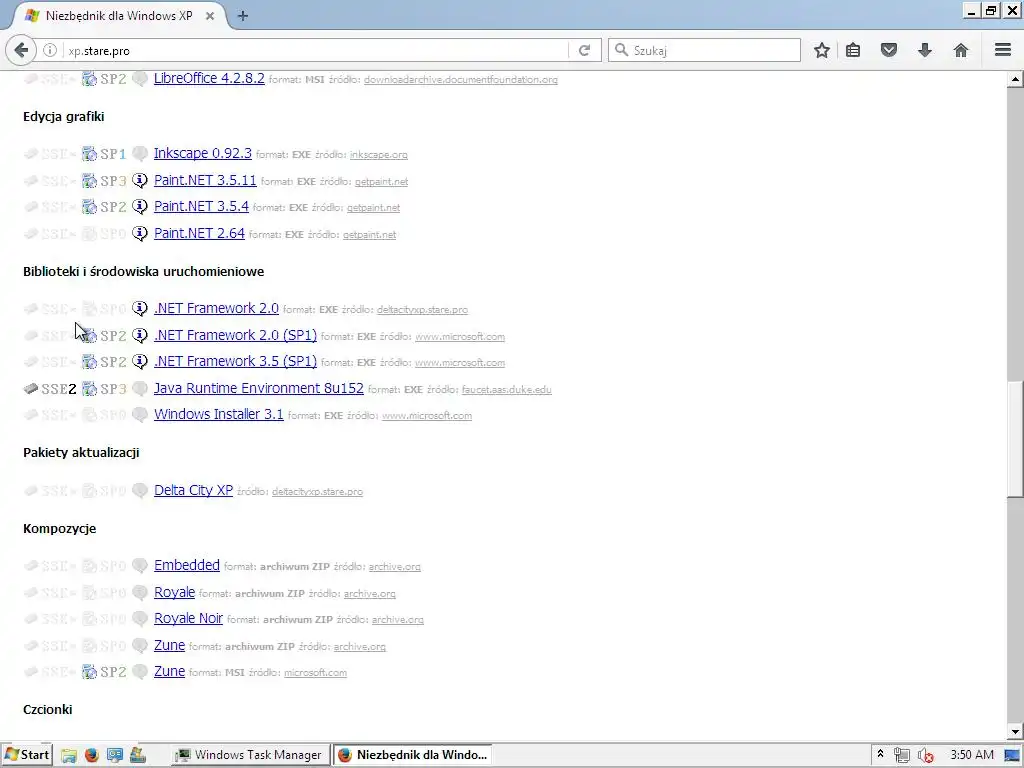Visit the faucet.aas.duke.edu source link
The image size is (1024, 768).
pyautogui.click(x=507, y=390)
